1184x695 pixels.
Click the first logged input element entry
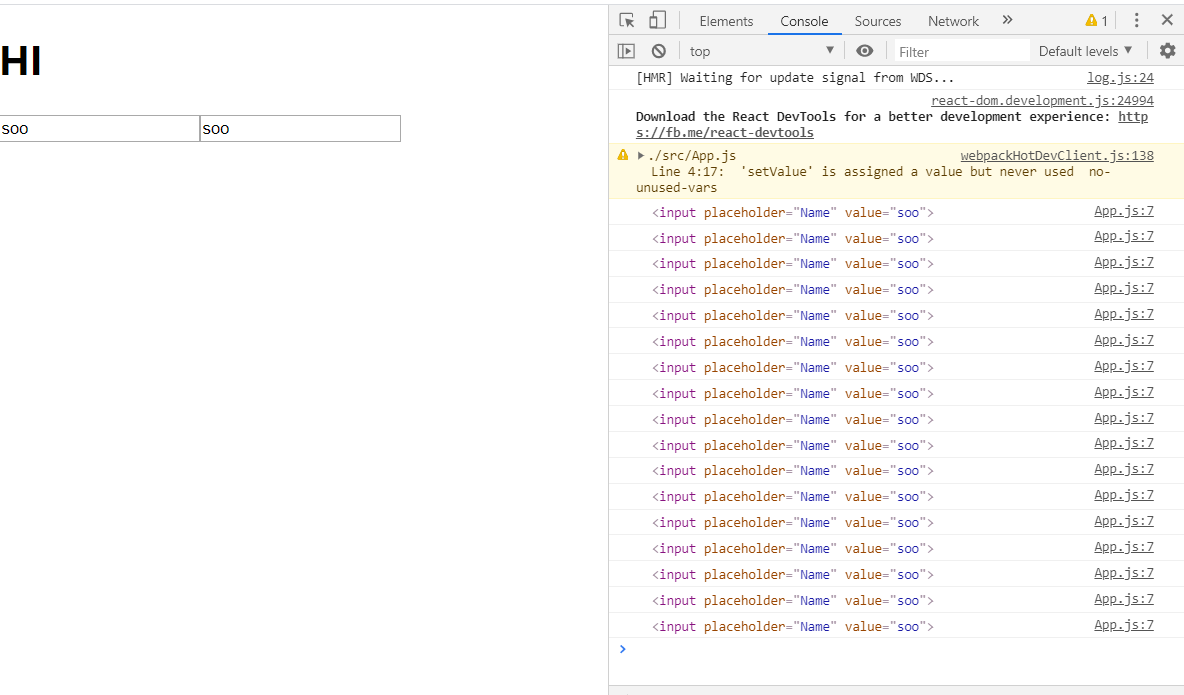tap(793, 212)
